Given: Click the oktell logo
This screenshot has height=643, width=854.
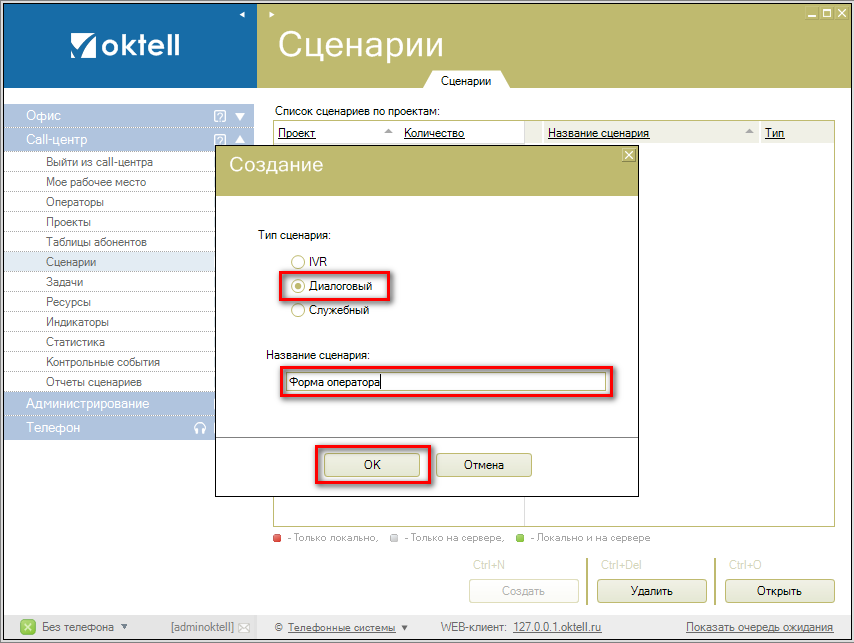Looking at the screenshot, I should click(128, 45).
